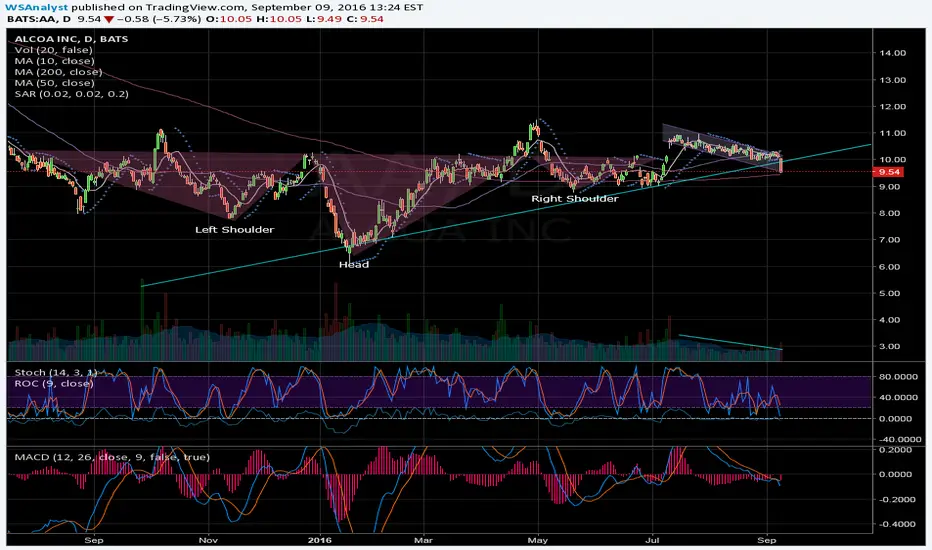Image resolution: width=932 pixels, height=550 pixels.
Task: Click the 10.00 price axis label
Action: [893, 159]
